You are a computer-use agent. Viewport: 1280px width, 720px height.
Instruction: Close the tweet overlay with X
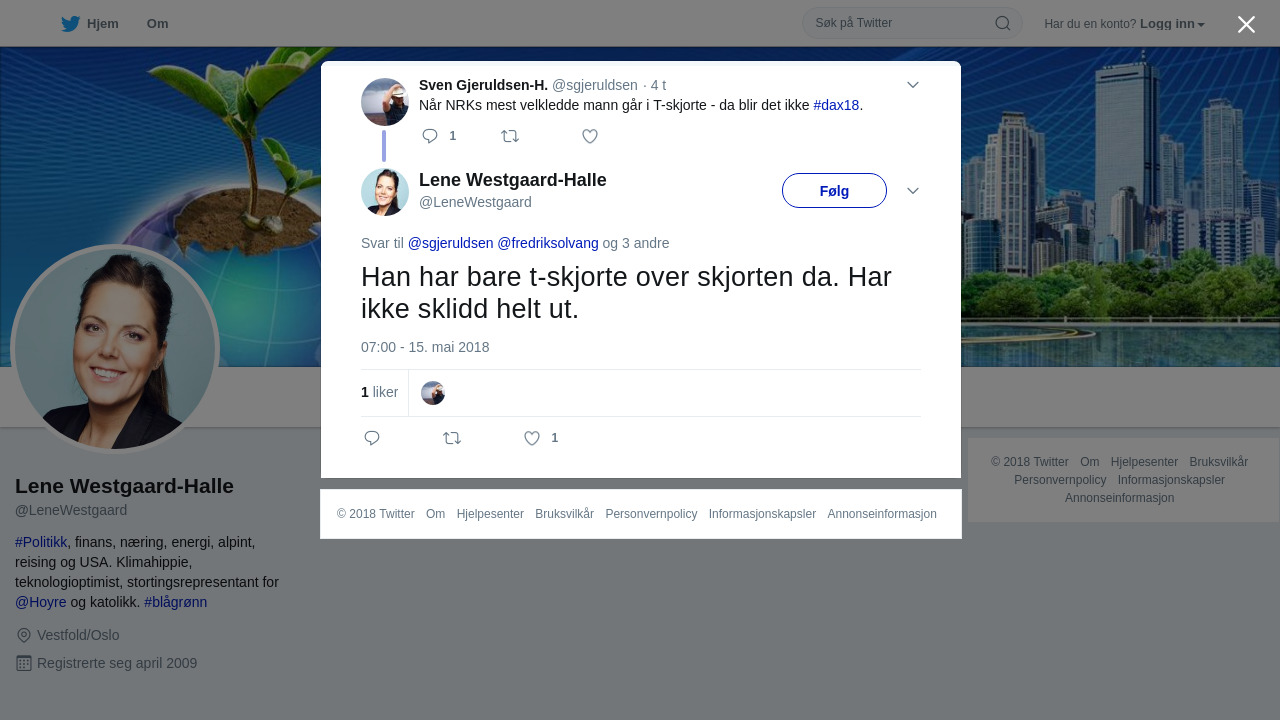(x=1246, y=24)
